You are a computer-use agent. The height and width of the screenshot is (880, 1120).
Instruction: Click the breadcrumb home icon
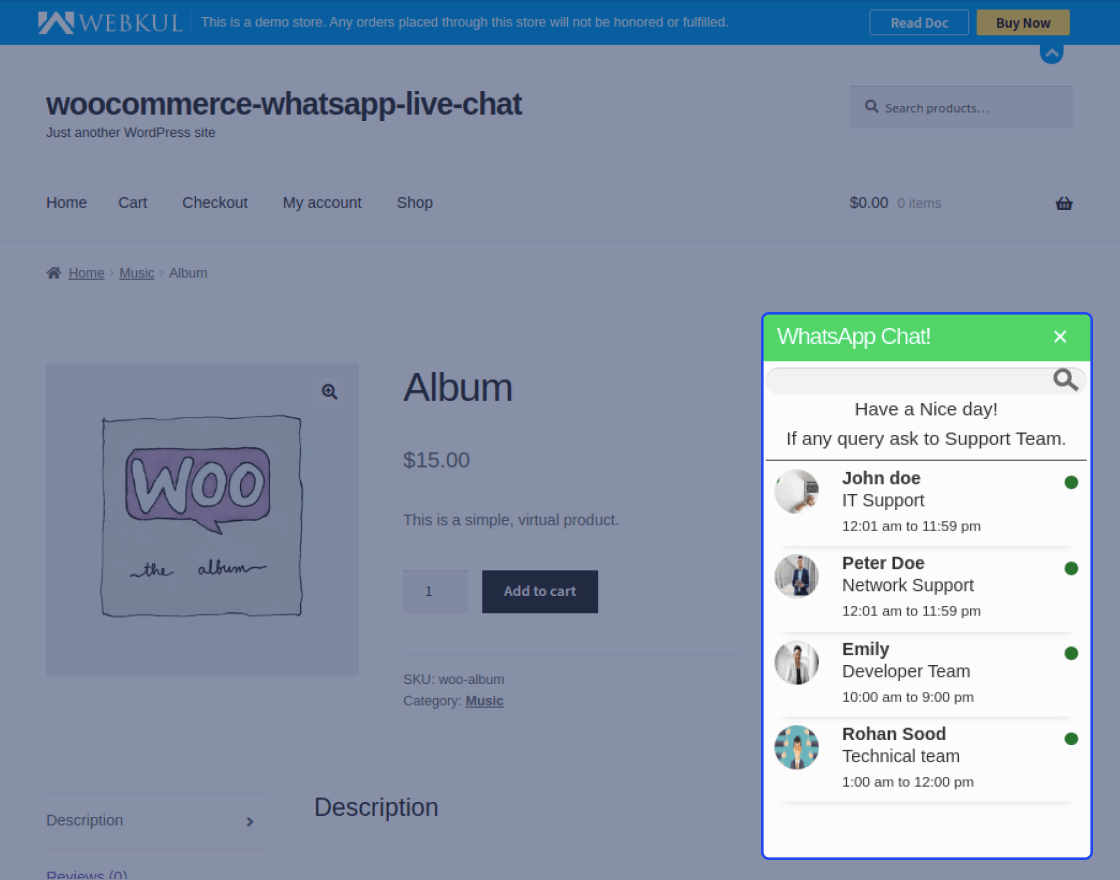(54, 273)
